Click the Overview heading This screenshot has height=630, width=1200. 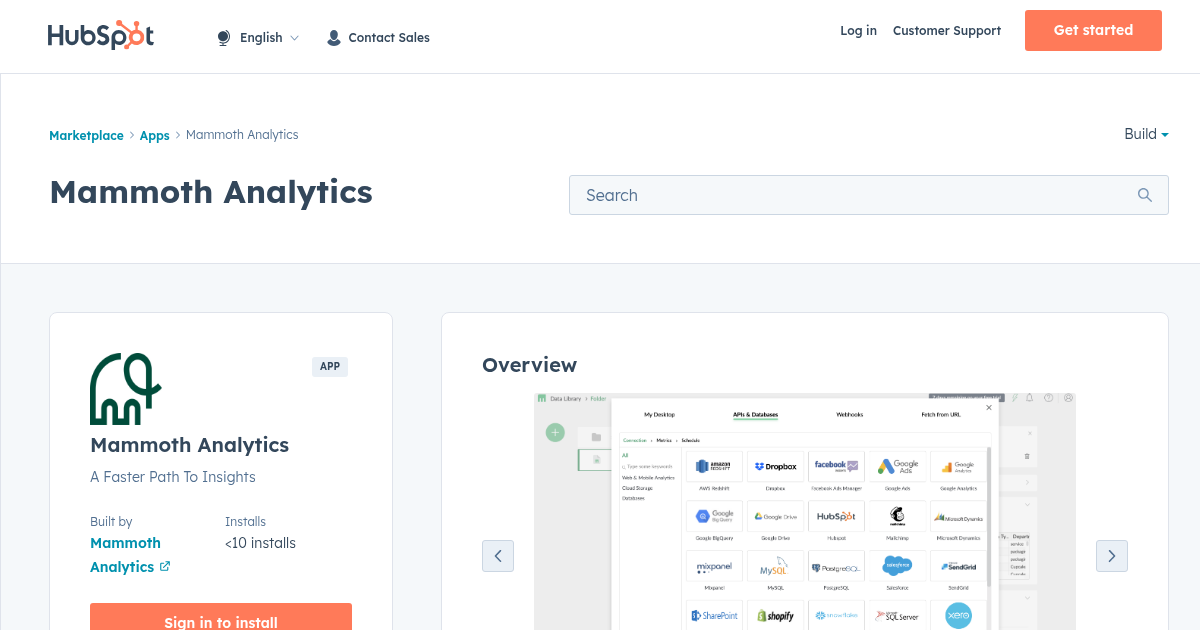[x=529, y=365]
